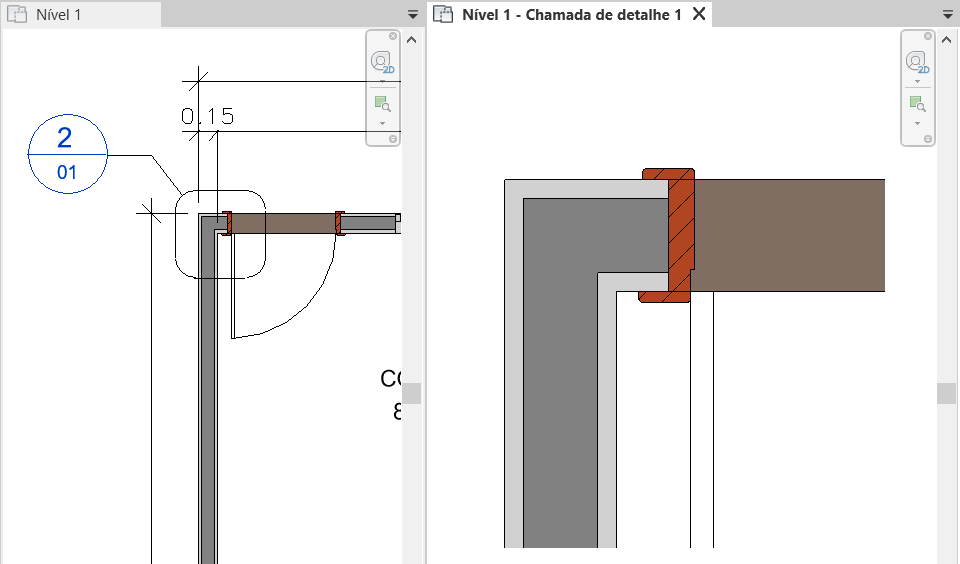This screenshot has width=960, height=564.
Task: Click the vertical scrollbar thumb in detail view
Action: [946, 393]
